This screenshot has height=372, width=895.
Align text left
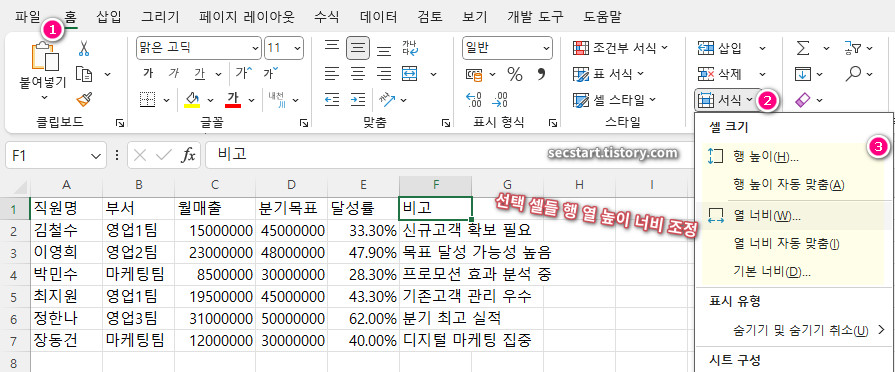(332, 74)
